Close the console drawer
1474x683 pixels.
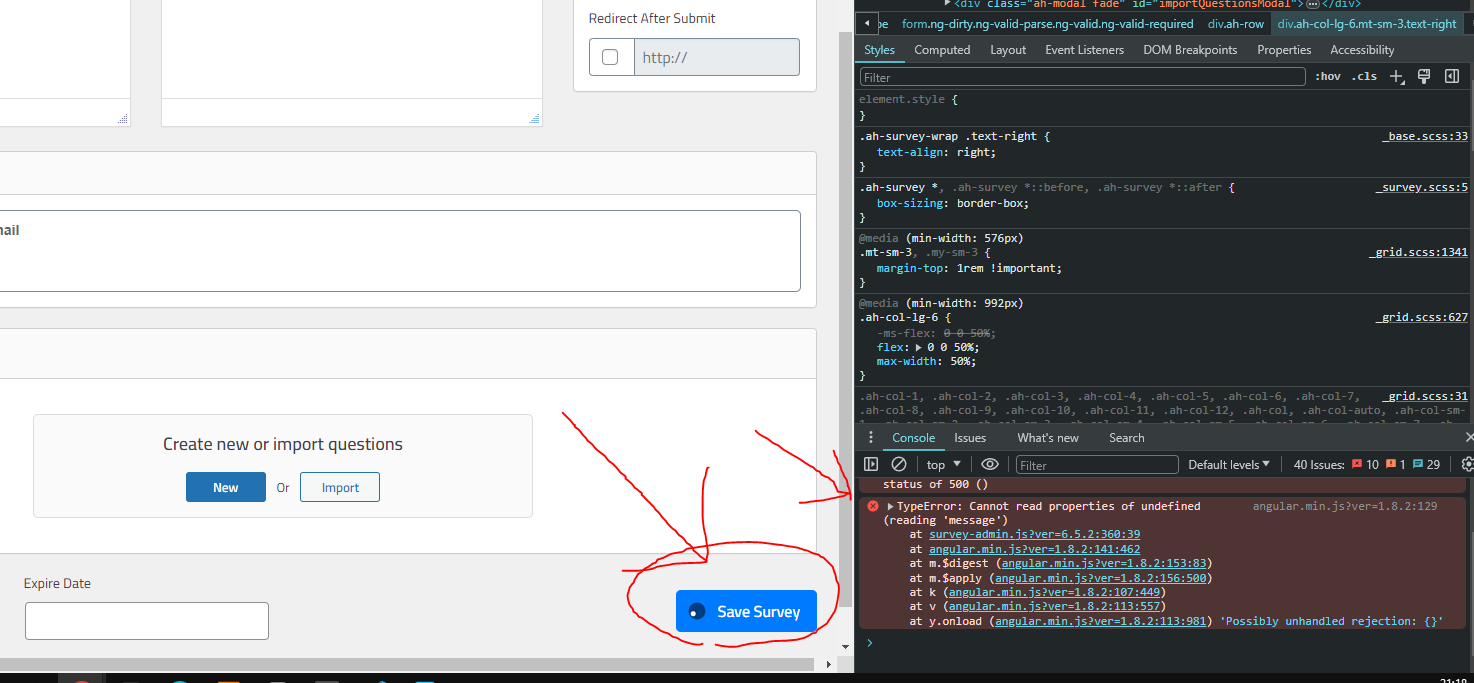tap(1469, 437)
